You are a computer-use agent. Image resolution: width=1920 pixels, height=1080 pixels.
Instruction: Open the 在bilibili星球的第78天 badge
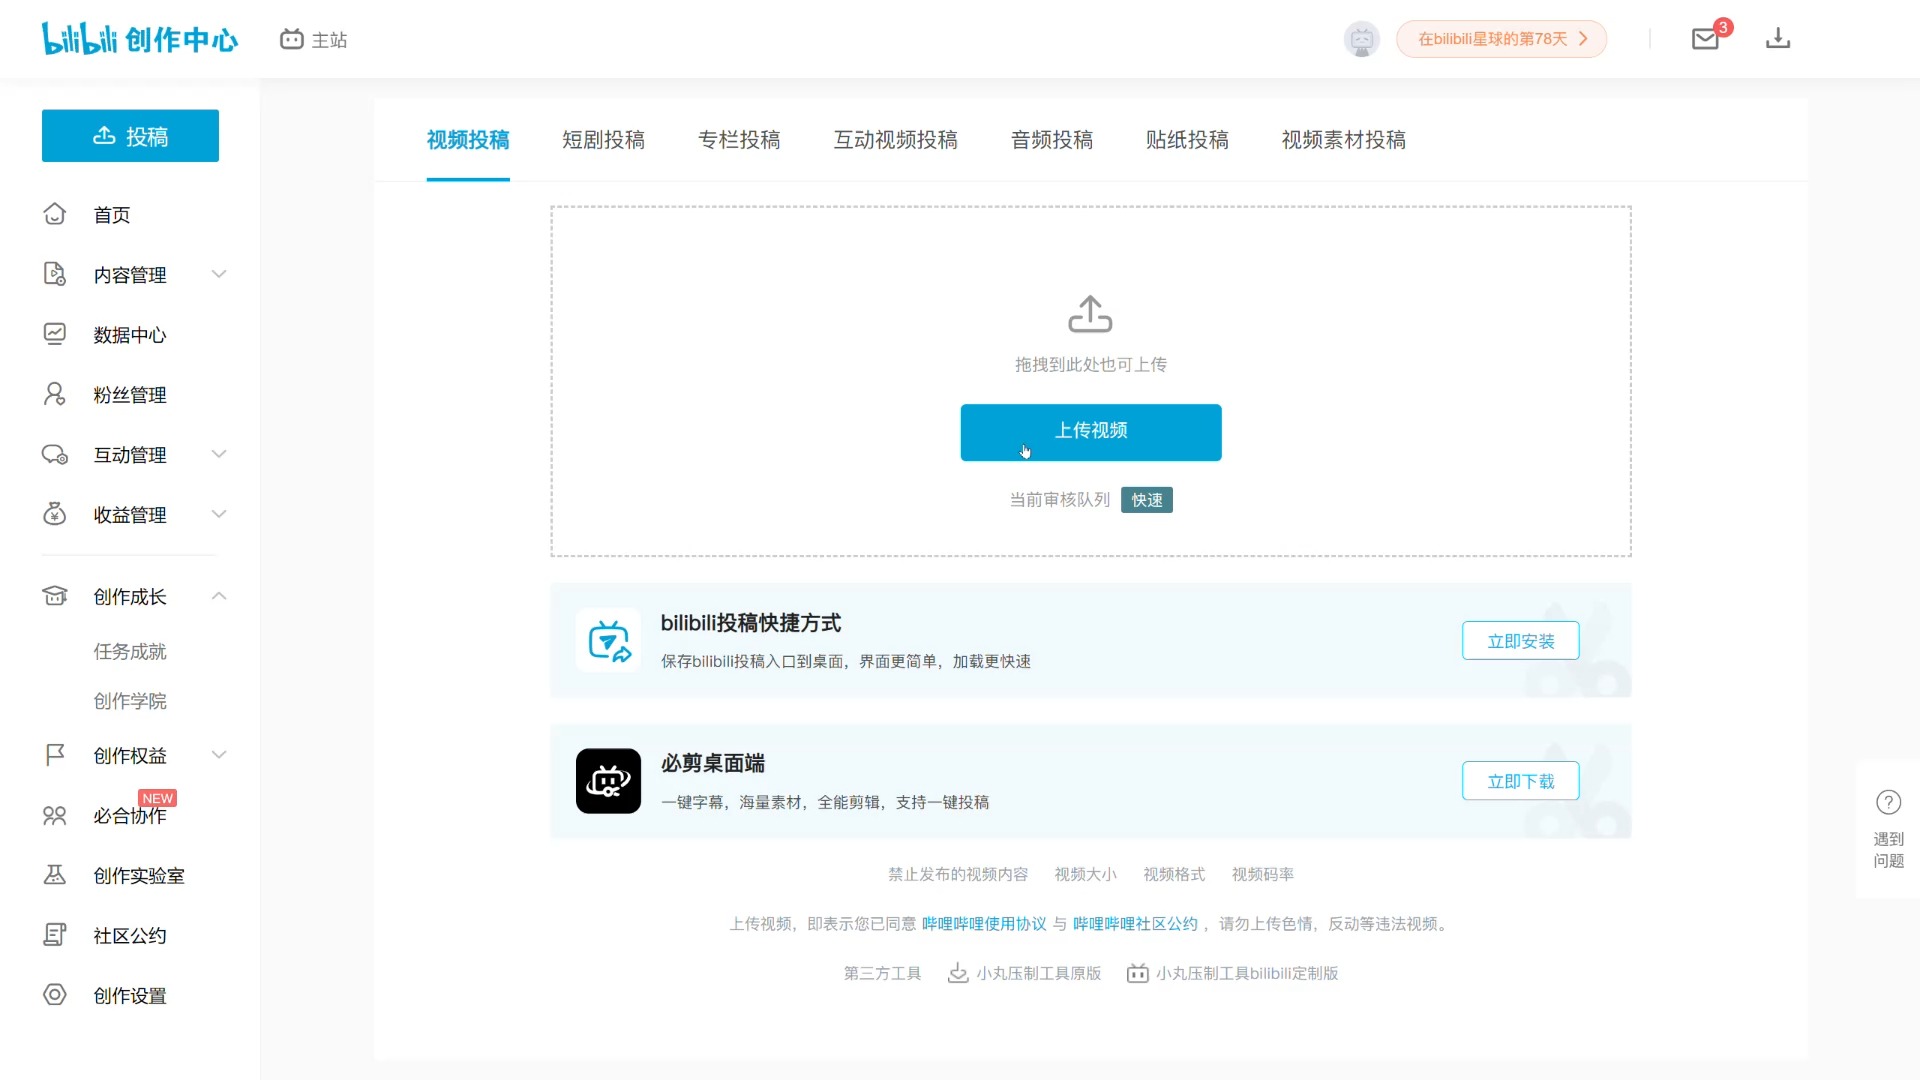pyautogui.click(x=1501, y=39)
